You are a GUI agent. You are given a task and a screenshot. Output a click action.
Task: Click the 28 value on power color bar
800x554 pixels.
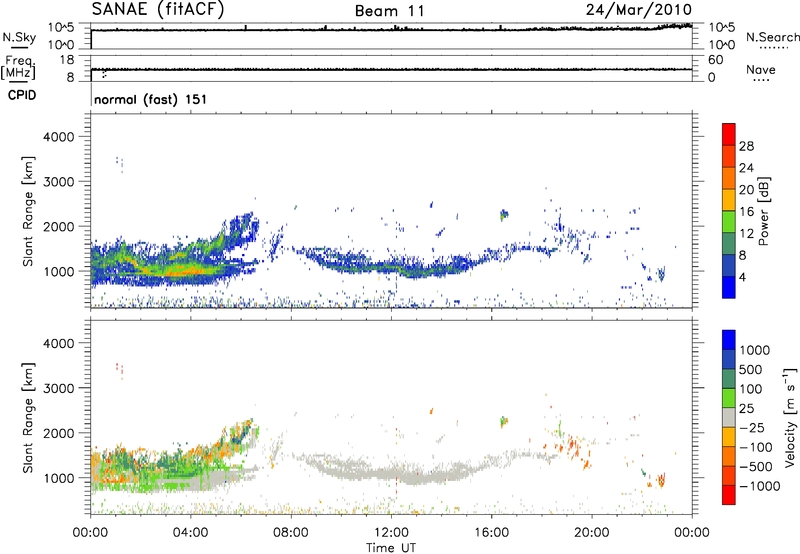(x=746, y=146)
